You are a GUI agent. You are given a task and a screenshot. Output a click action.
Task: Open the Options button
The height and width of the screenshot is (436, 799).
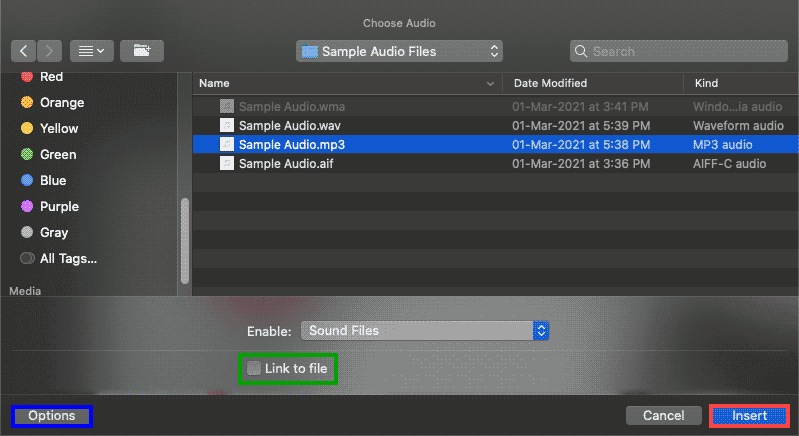point(52,415)
